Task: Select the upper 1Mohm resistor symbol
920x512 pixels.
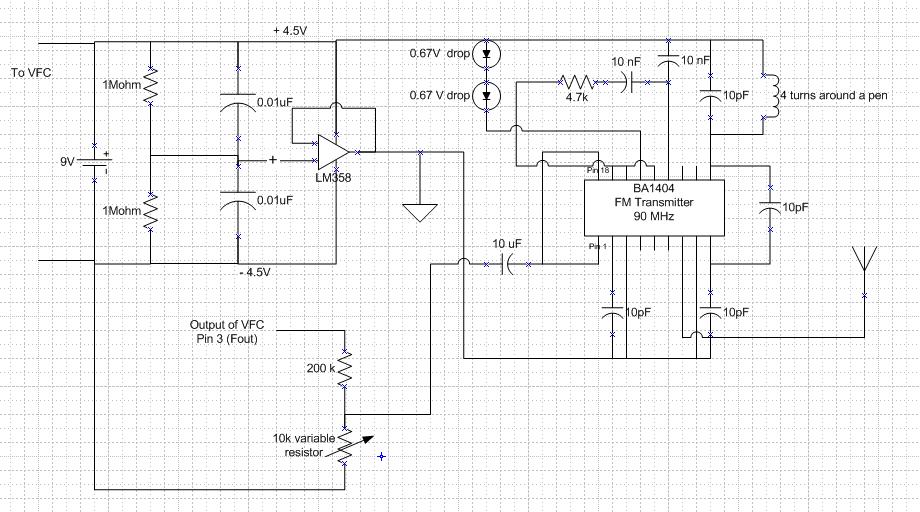Action: point(151,86)
